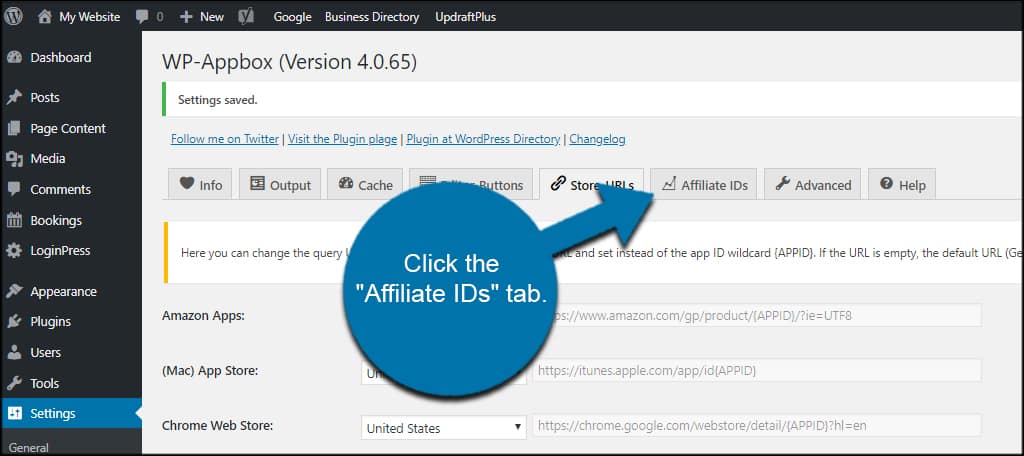The width and height of the screenshot is (1024, 456).
Task: Open General settings submenu item
Action: pos(29,448)
